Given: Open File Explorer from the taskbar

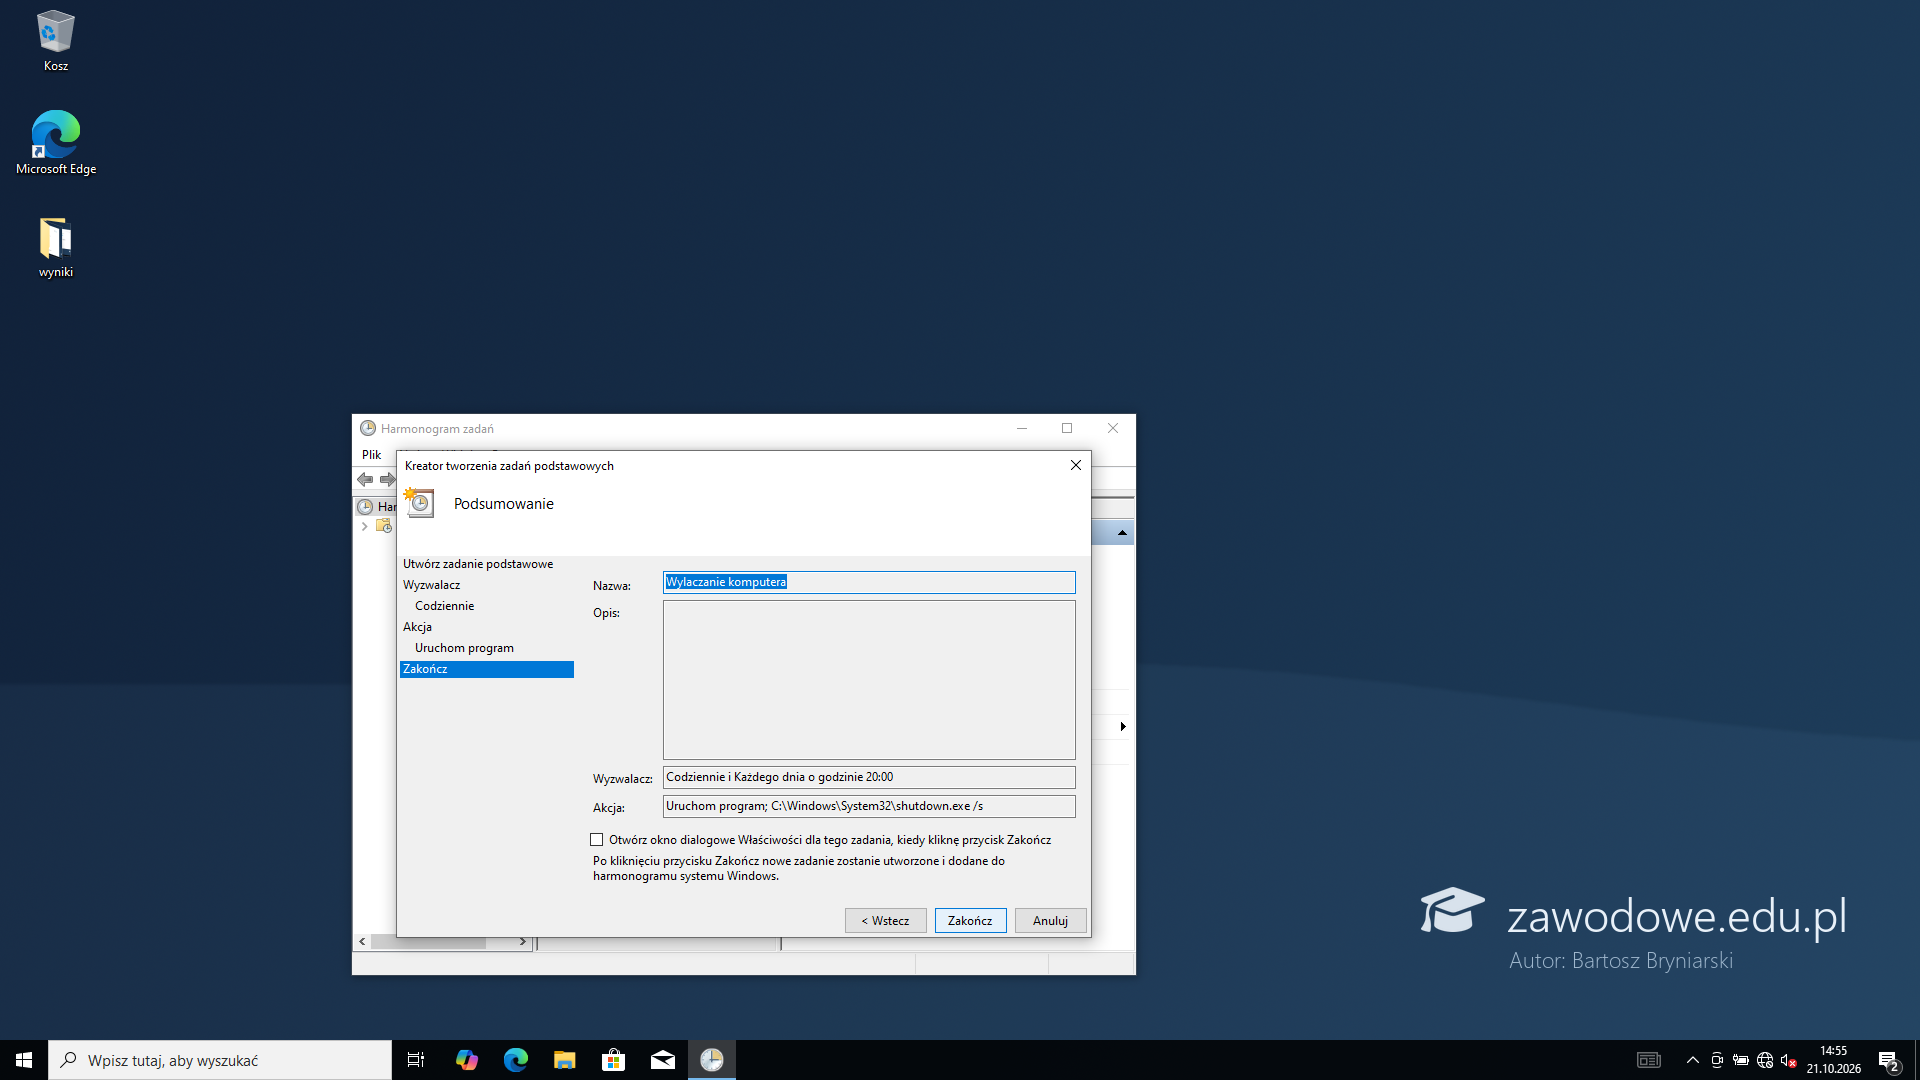Looking at the screenshot, I should [x=564, y=1060].
